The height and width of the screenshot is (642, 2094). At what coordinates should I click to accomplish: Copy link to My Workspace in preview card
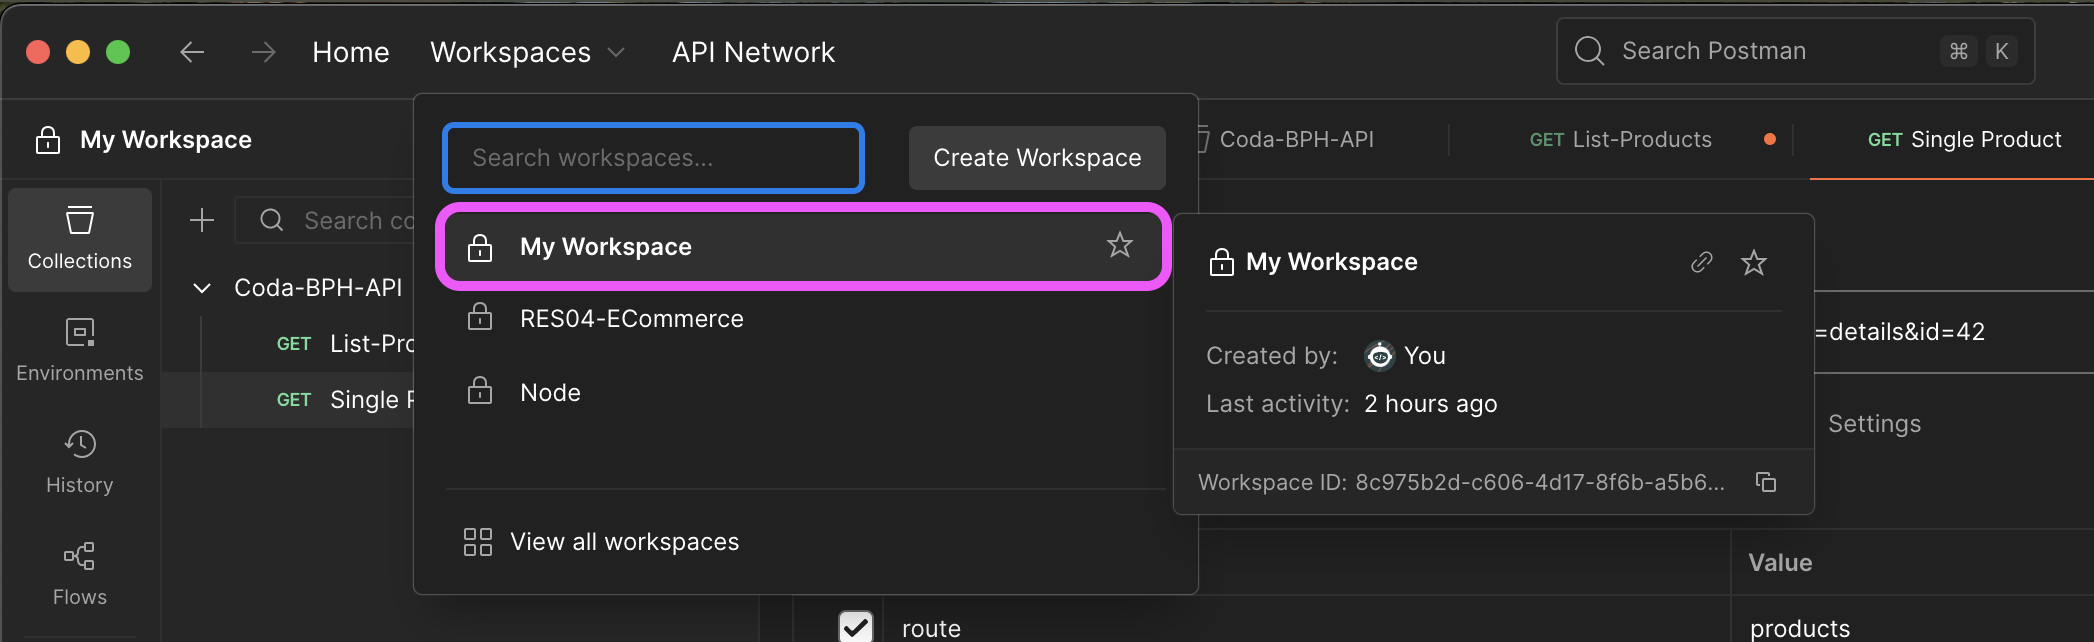(x=1701, y=262)
